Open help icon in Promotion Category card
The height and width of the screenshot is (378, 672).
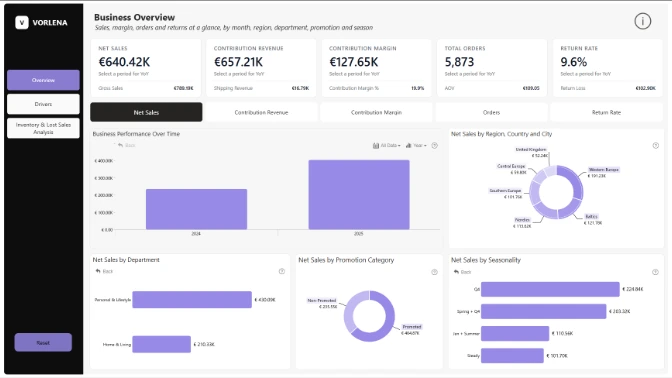(434, 272)
